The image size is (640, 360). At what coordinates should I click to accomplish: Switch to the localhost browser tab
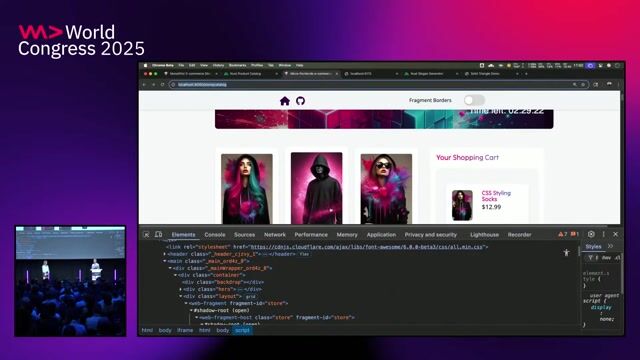[x=369, y=74]
